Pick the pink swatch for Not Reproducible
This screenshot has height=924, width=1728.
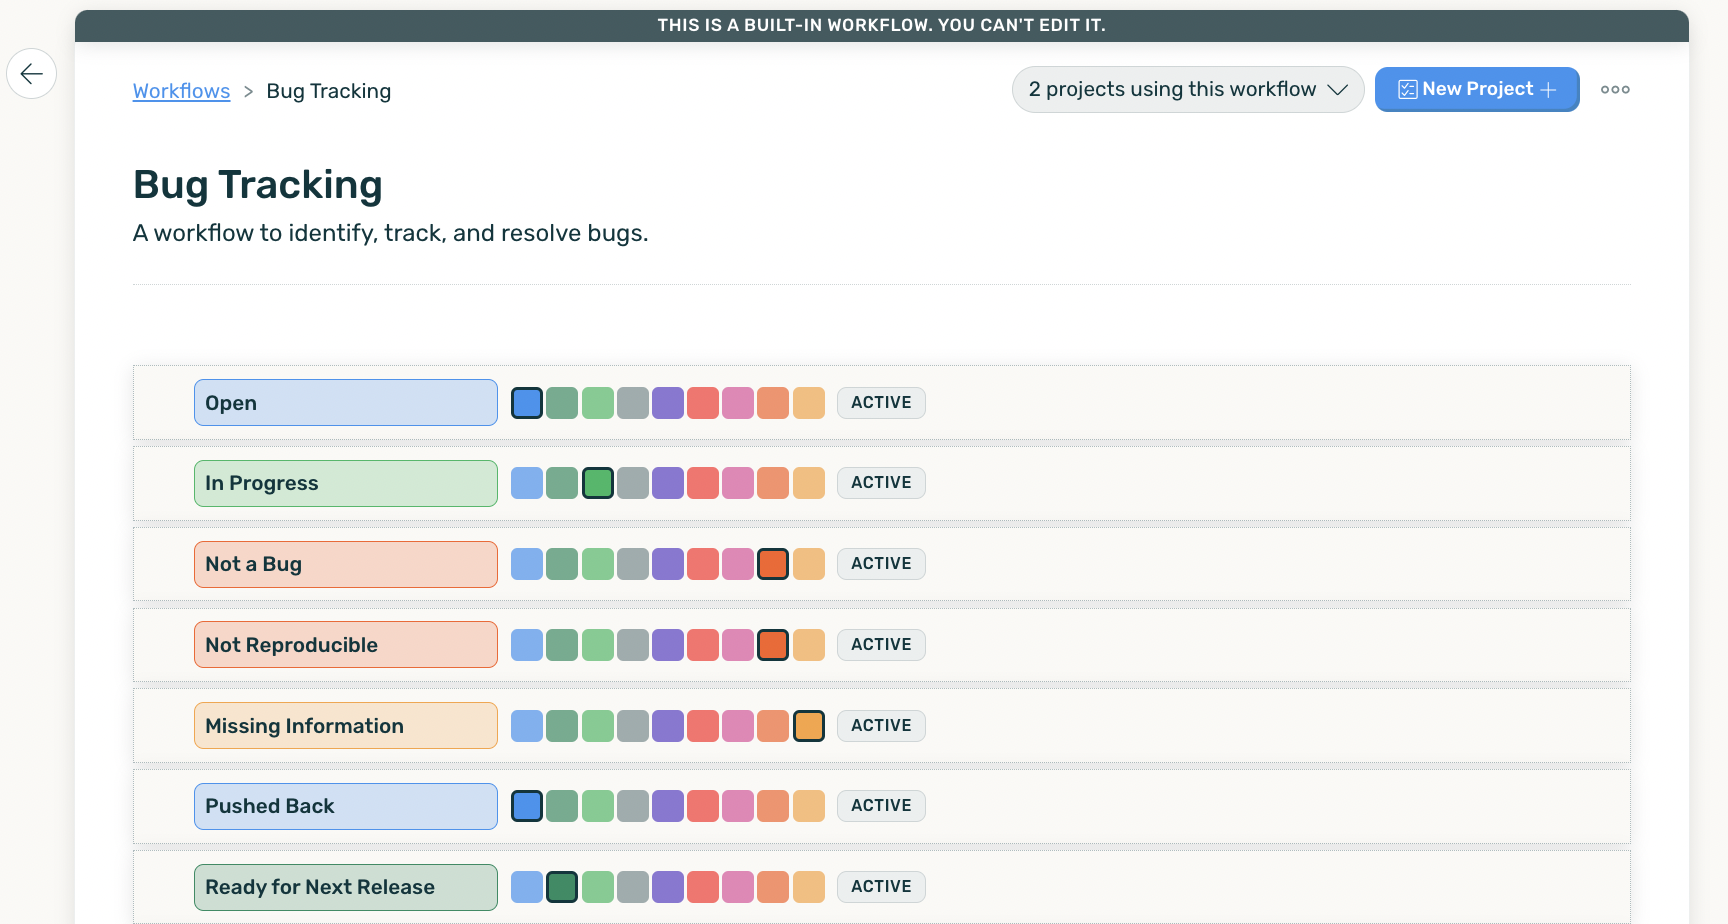(x=738, y=644)
